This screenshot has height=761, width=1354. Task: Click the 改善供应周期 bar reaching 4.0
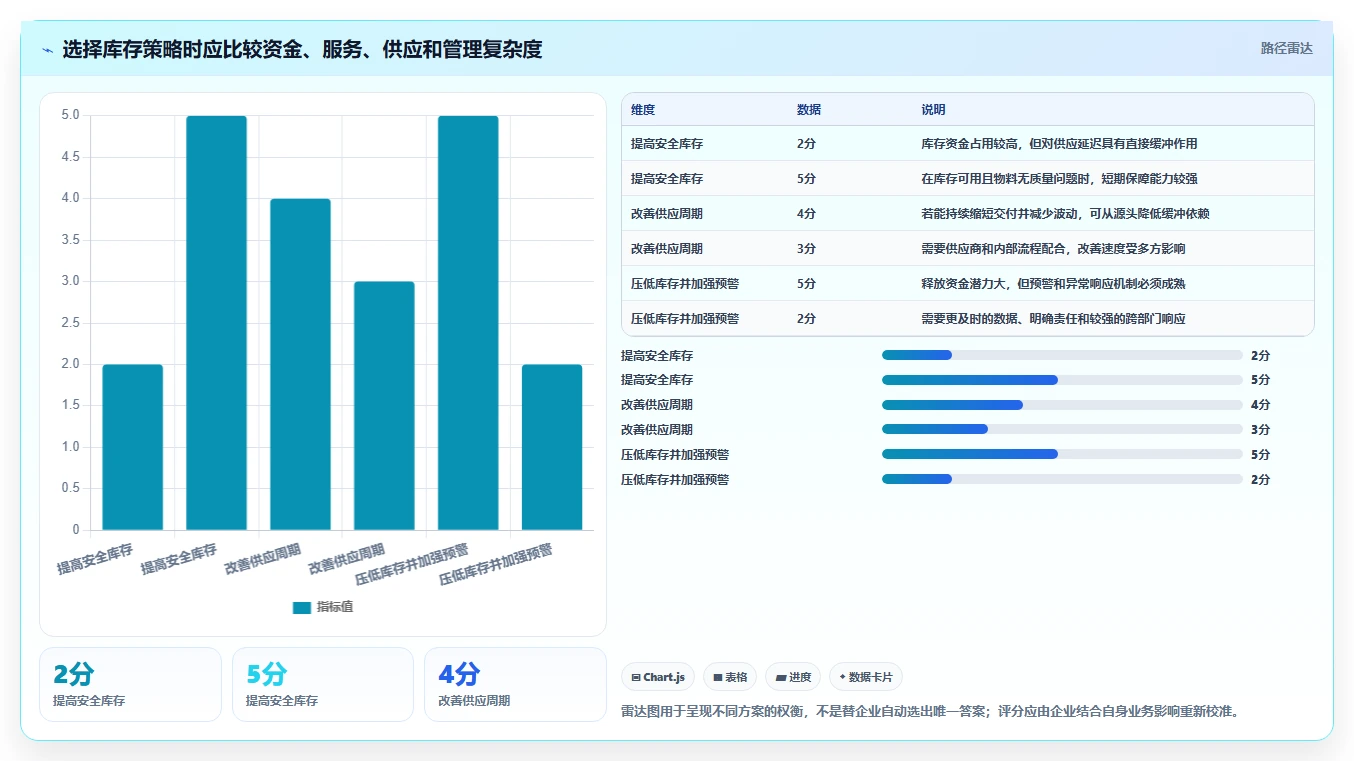(x=300, y=364)
